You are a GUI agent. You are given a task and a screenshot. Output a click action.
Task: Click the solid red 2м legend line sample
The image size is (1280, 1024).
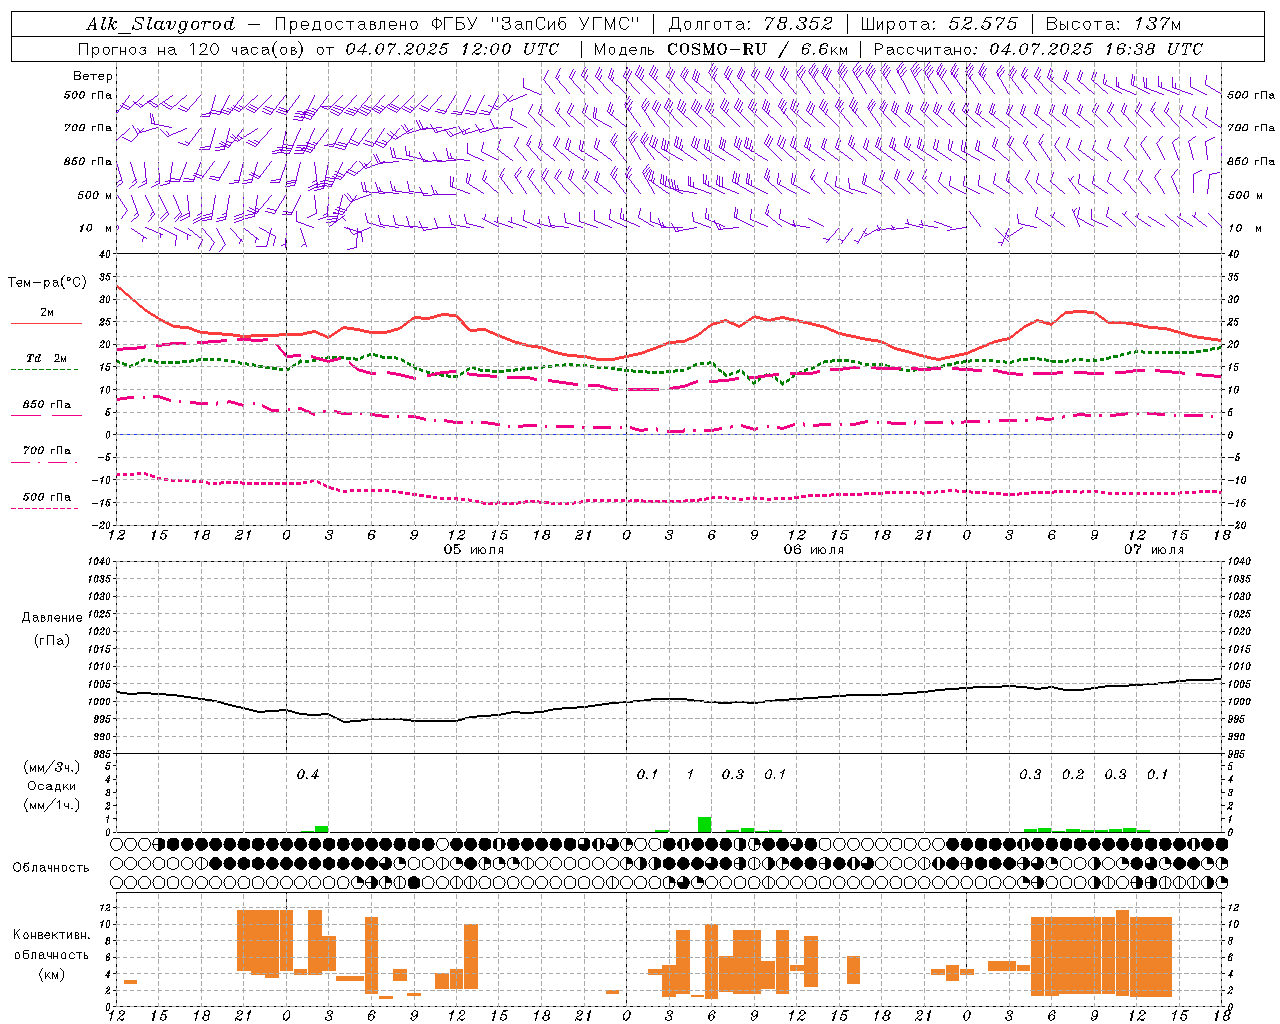click(46, 324)
